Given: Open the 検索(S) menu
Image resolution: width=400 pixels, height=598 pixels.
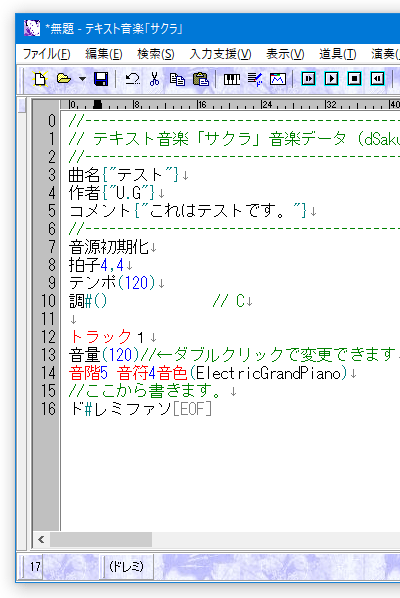Looking at the screenshot, I should point(156,54).
